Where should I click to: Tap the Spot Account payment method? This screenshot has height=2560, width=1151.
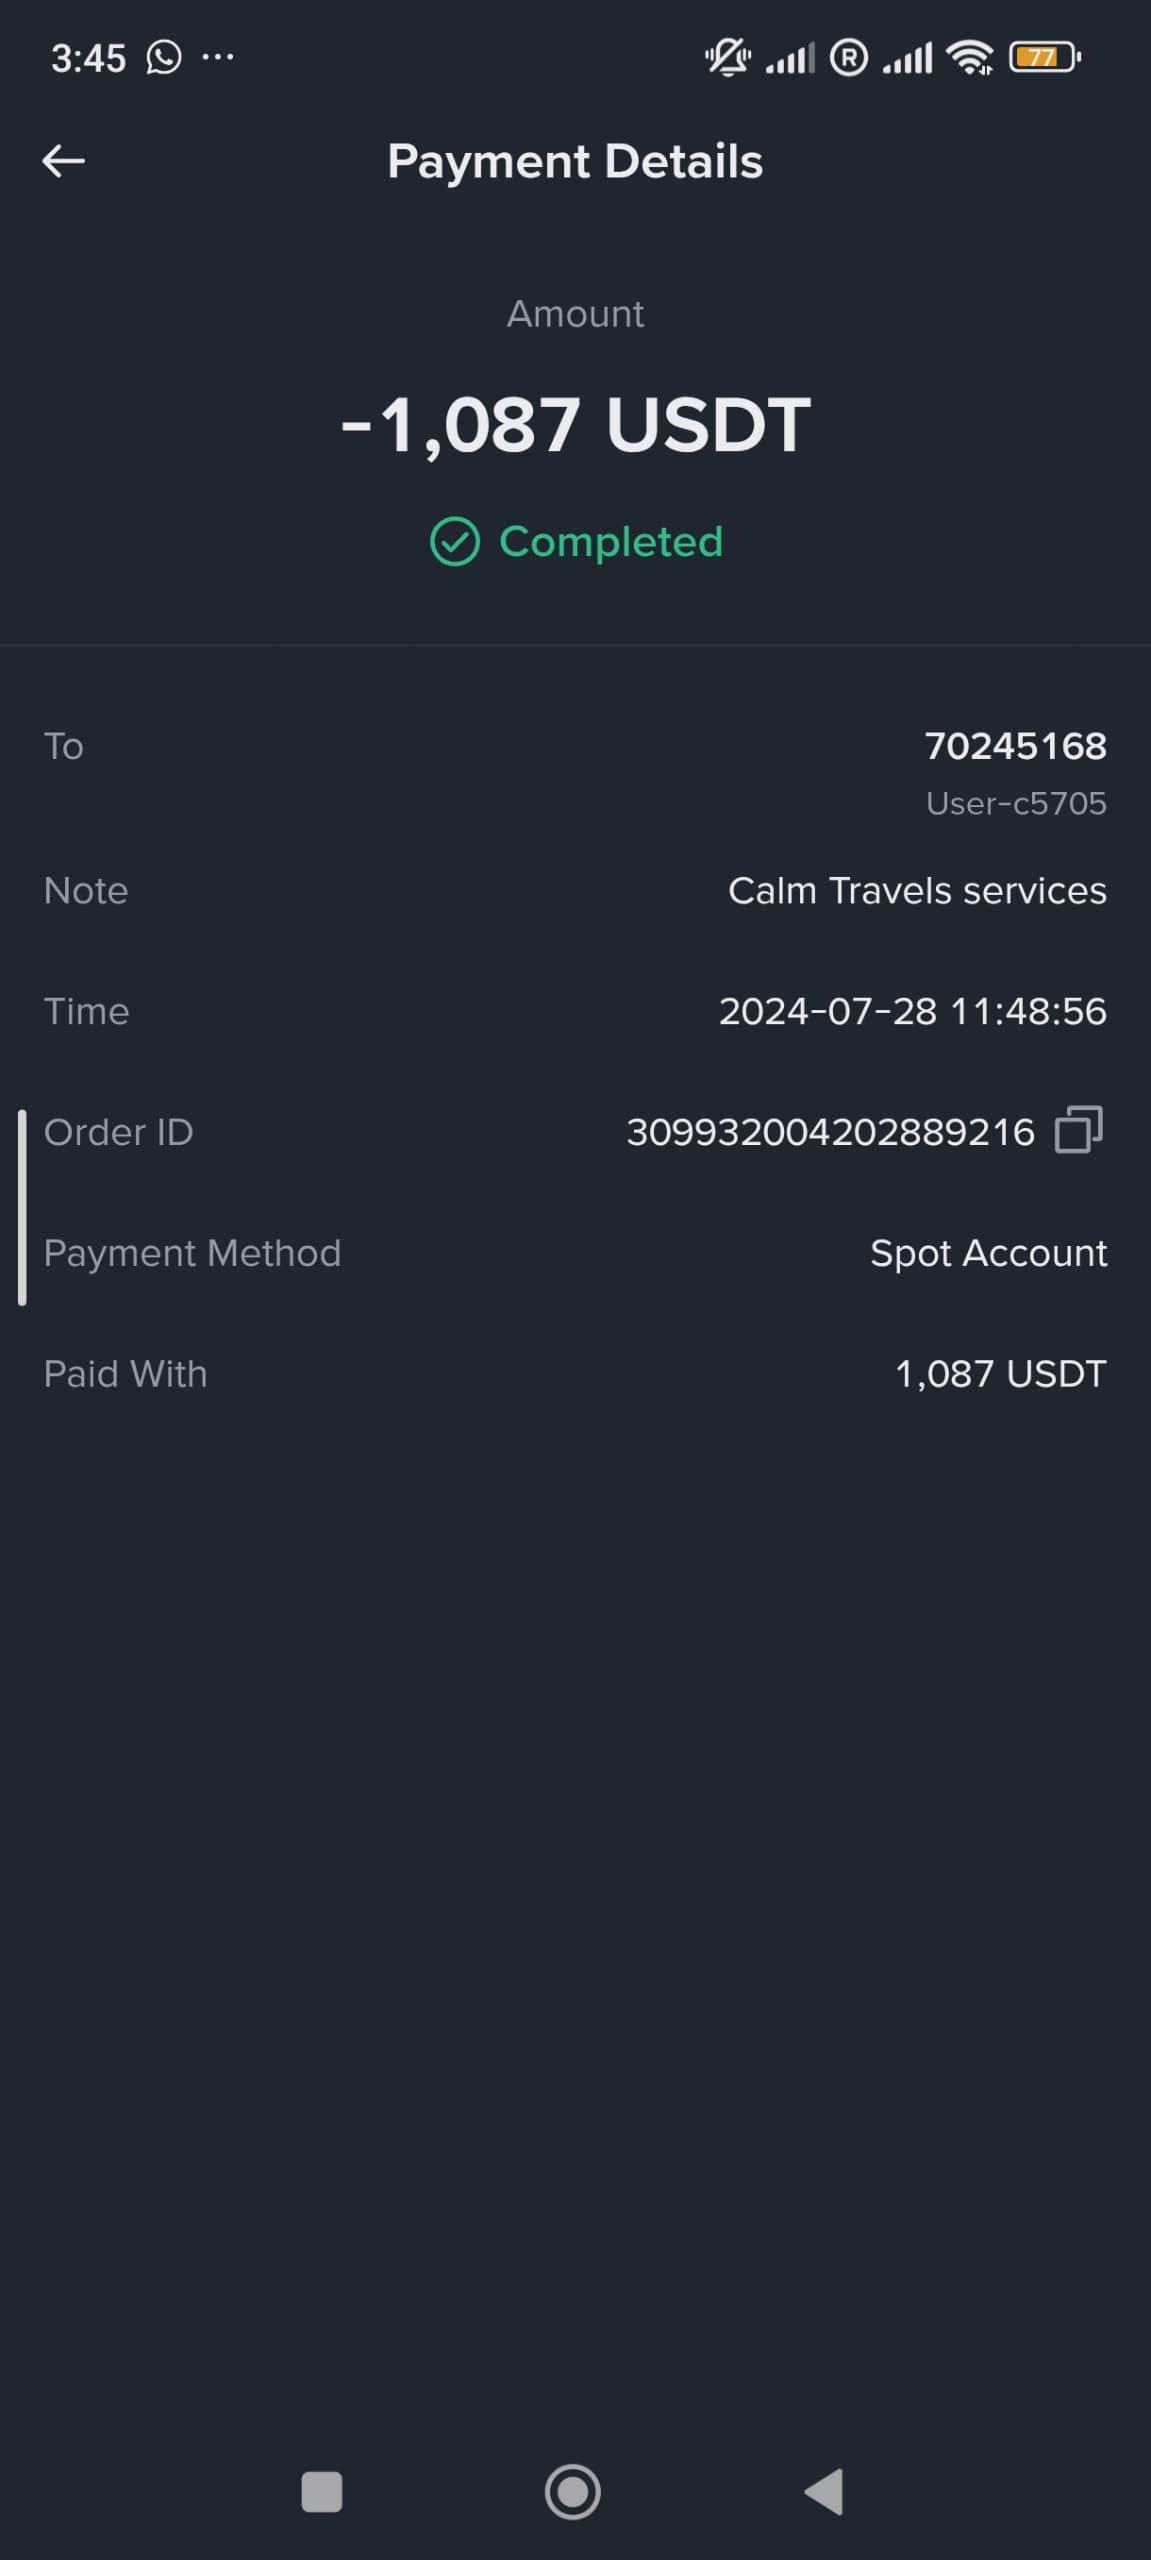click(988, 1253)
